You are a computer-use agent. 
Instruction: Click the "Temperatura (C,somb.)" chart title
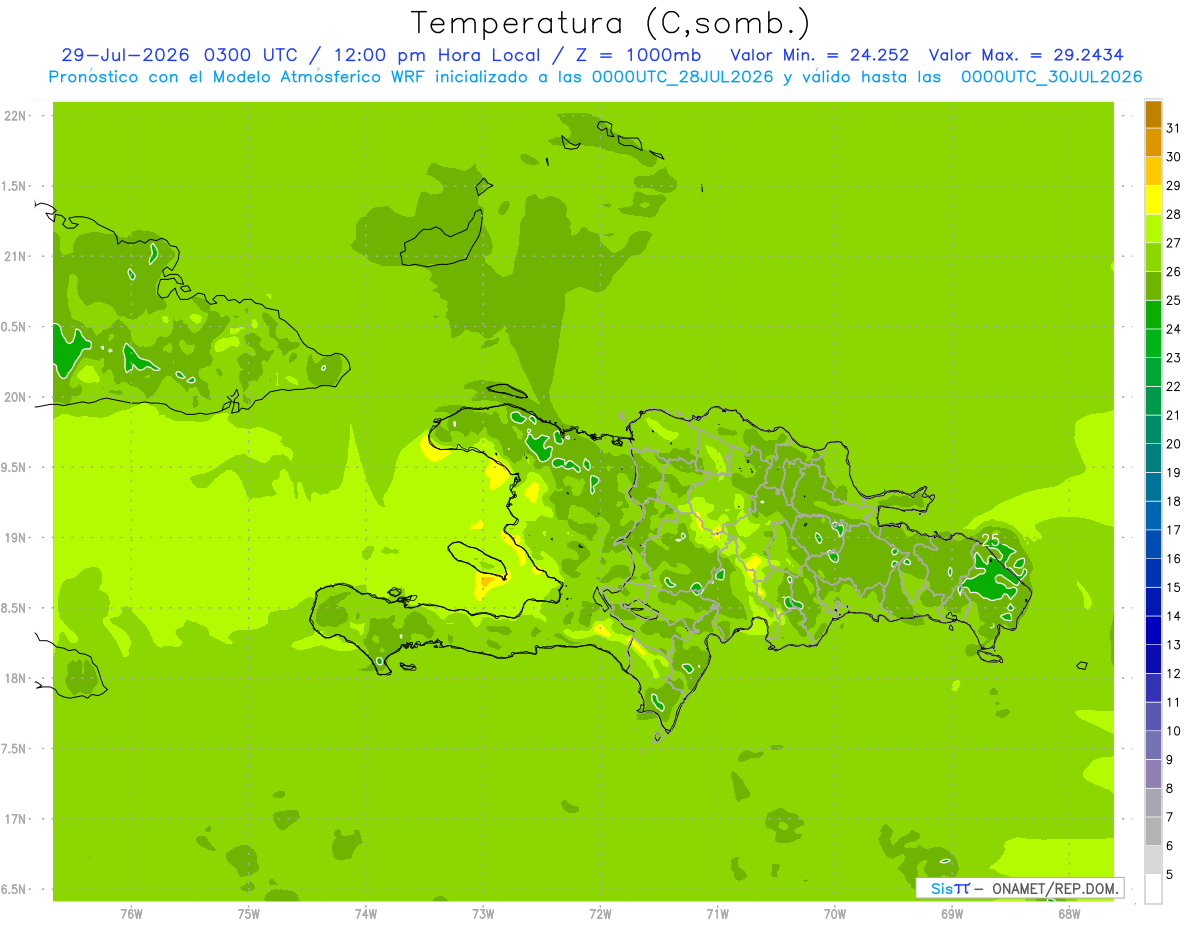point(611,22)
